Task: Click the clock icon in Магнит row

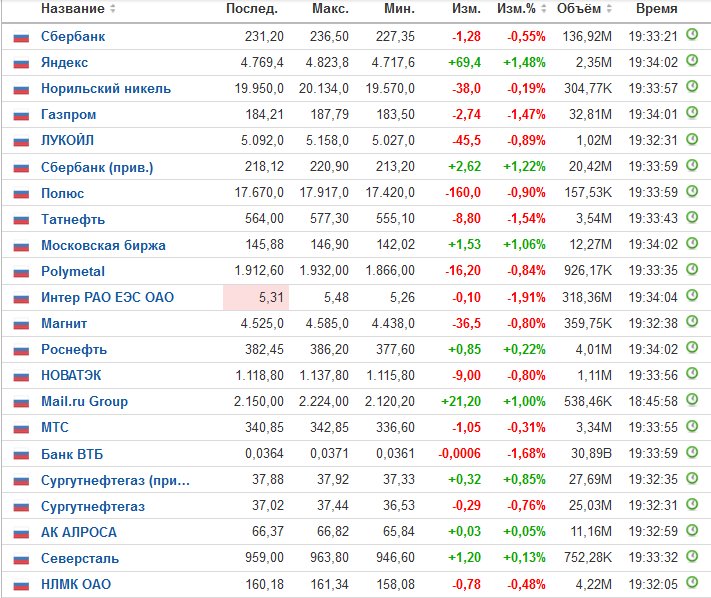Action: pyautogui.click(x=692, y=321)
